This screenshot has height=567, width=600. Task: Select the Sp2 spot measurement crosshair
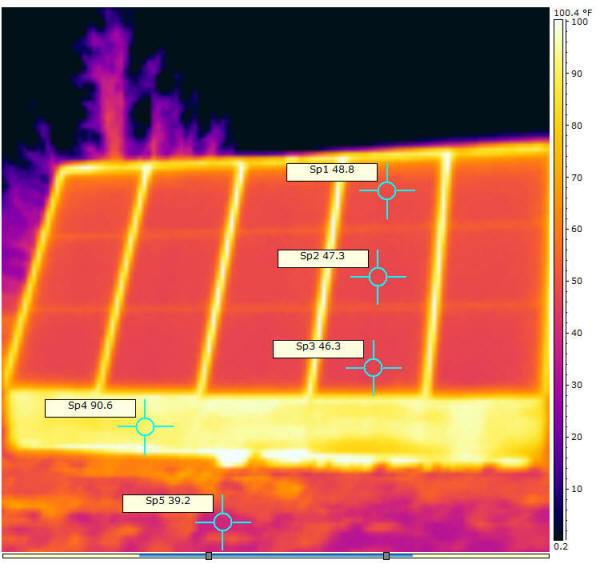click(x=378, y=277)
